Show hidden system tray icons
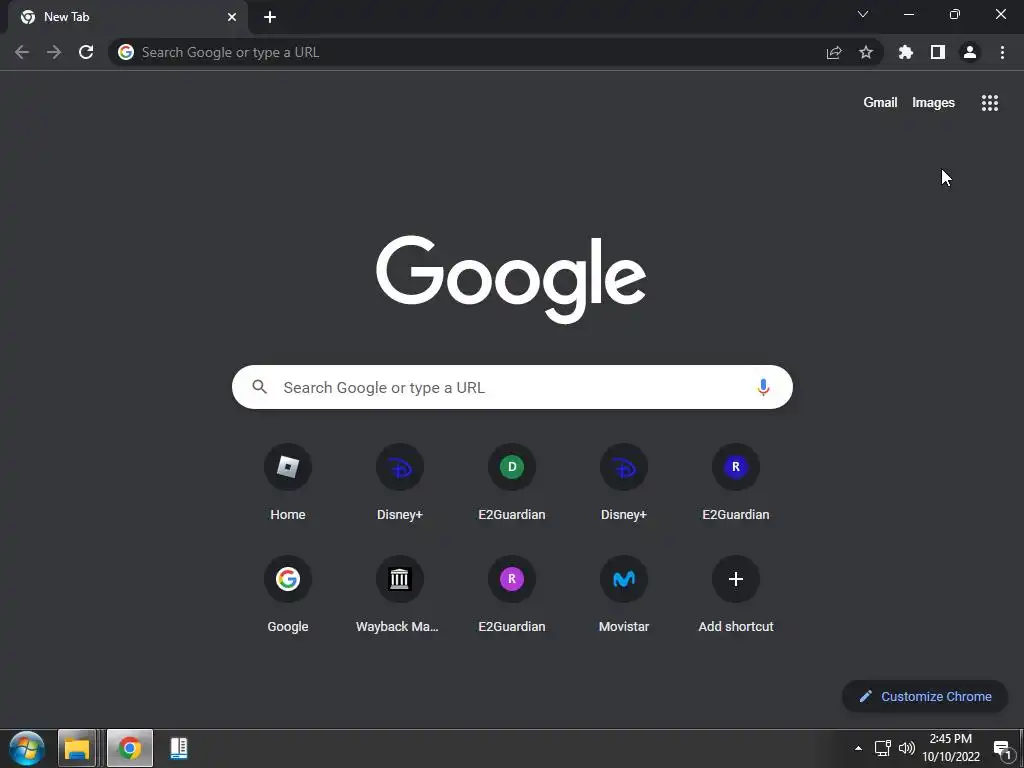The image size is (1024, 768). (x=858, y=748)
